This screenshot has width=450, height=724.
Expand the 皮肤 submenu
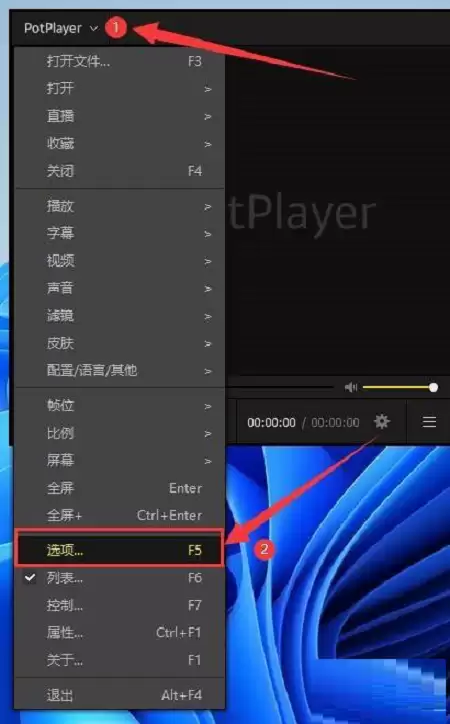click(120, 343)
